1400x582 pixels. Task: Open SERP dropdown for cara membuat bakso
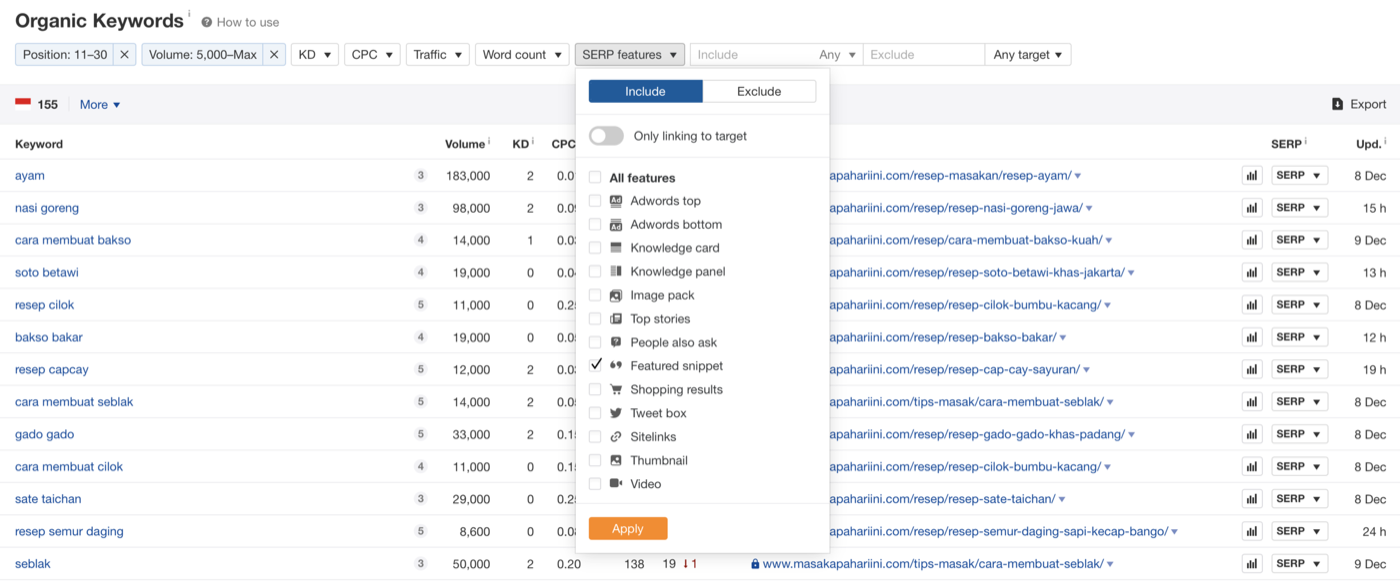pos(1299,240)
